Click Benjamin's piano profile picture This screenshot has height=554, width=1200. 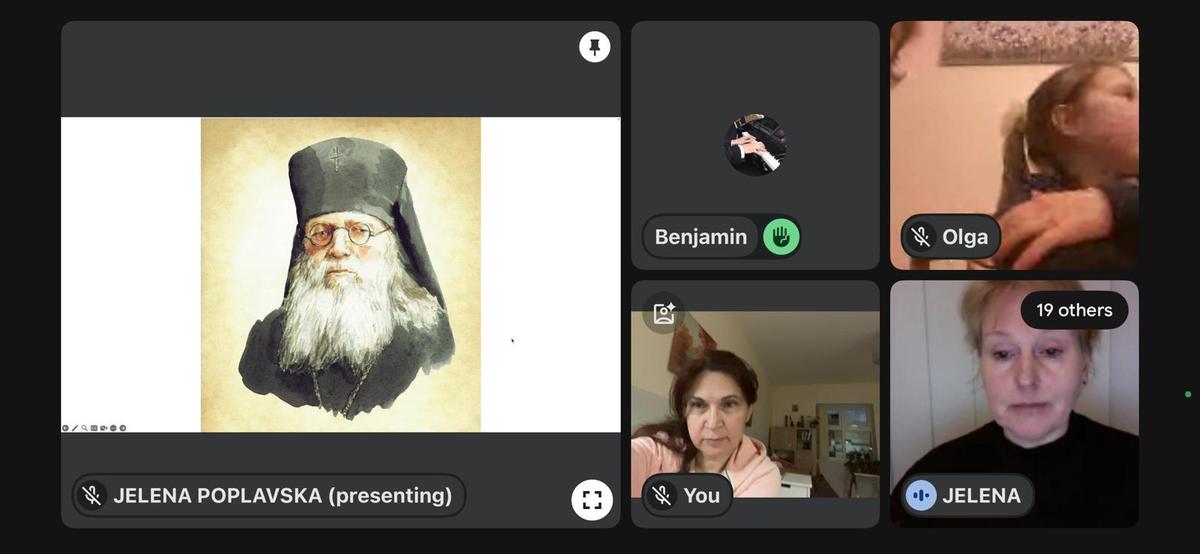tap(755, 145)
